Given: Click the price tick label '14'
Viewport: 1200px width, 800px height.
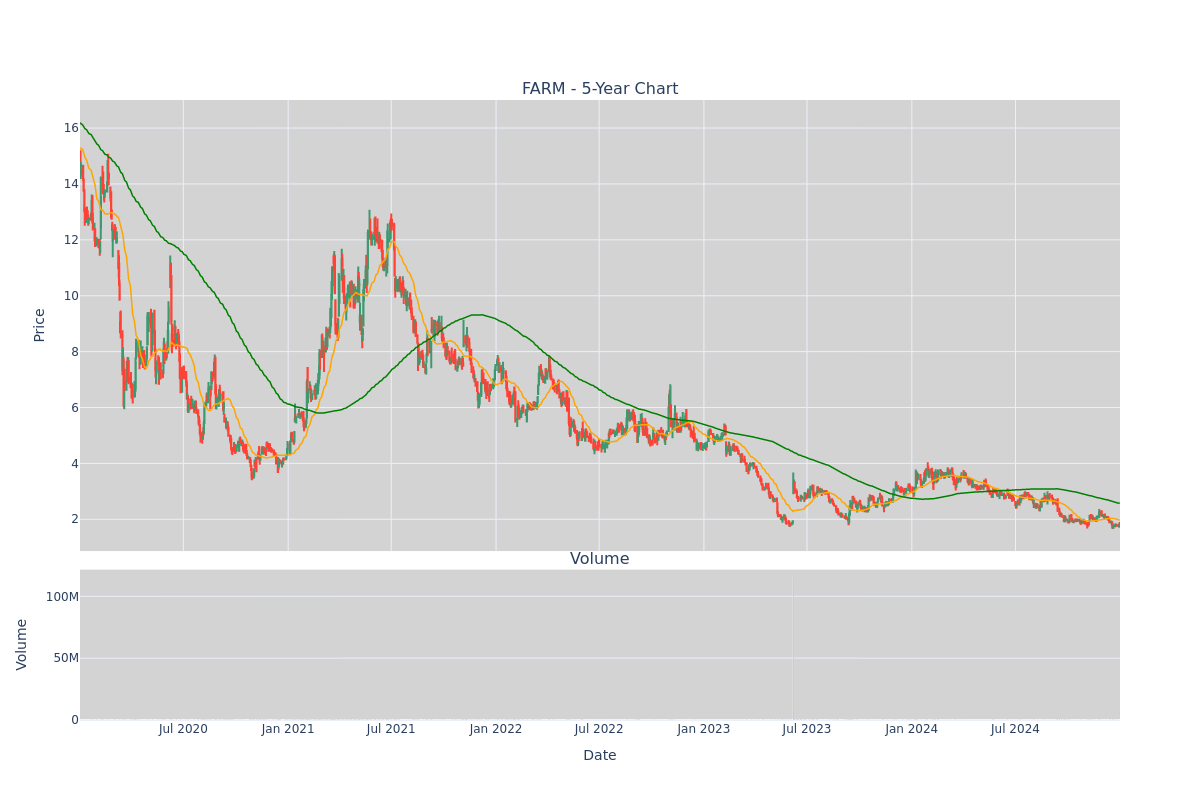Looking at the screenshot, I should tap(71, 184).
